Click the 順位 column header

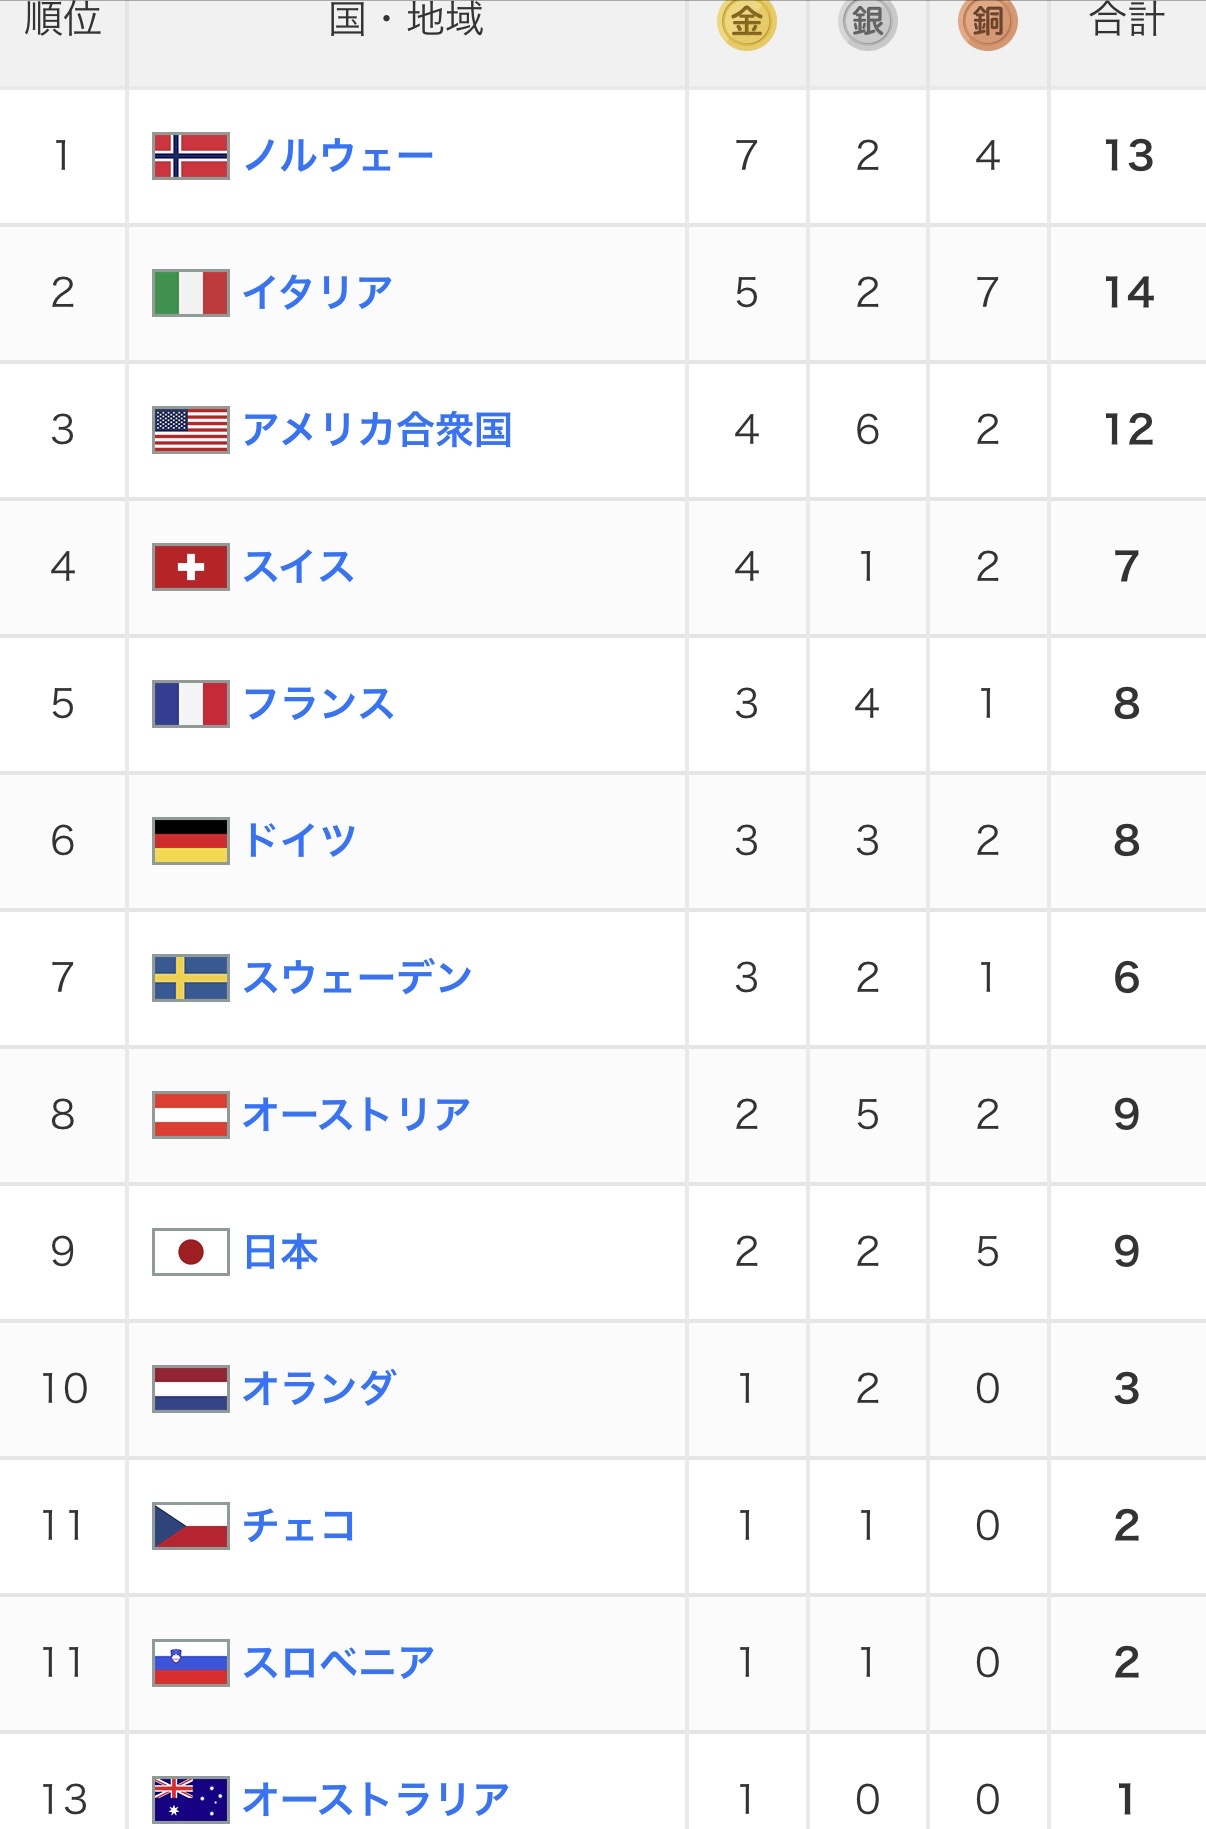(62, 20)
